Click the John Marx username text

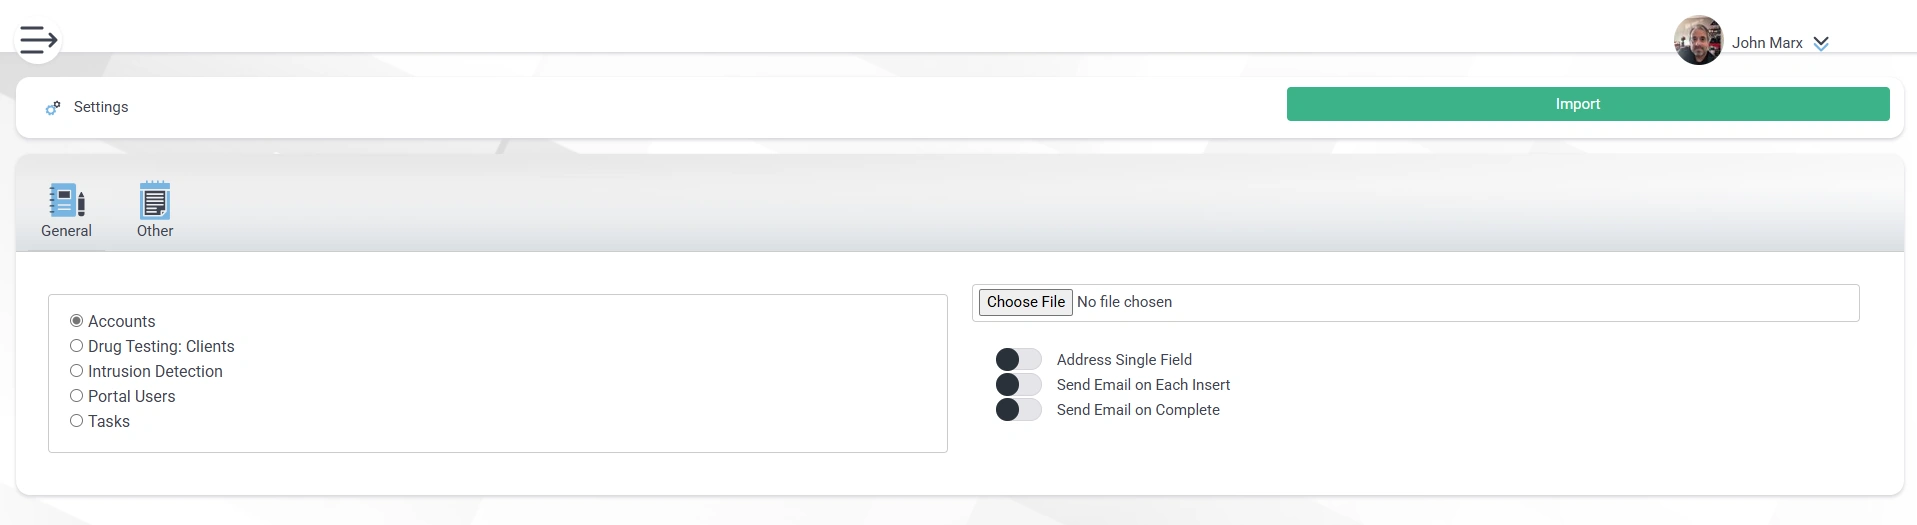pyautogui.click(x=1767, y=43)
